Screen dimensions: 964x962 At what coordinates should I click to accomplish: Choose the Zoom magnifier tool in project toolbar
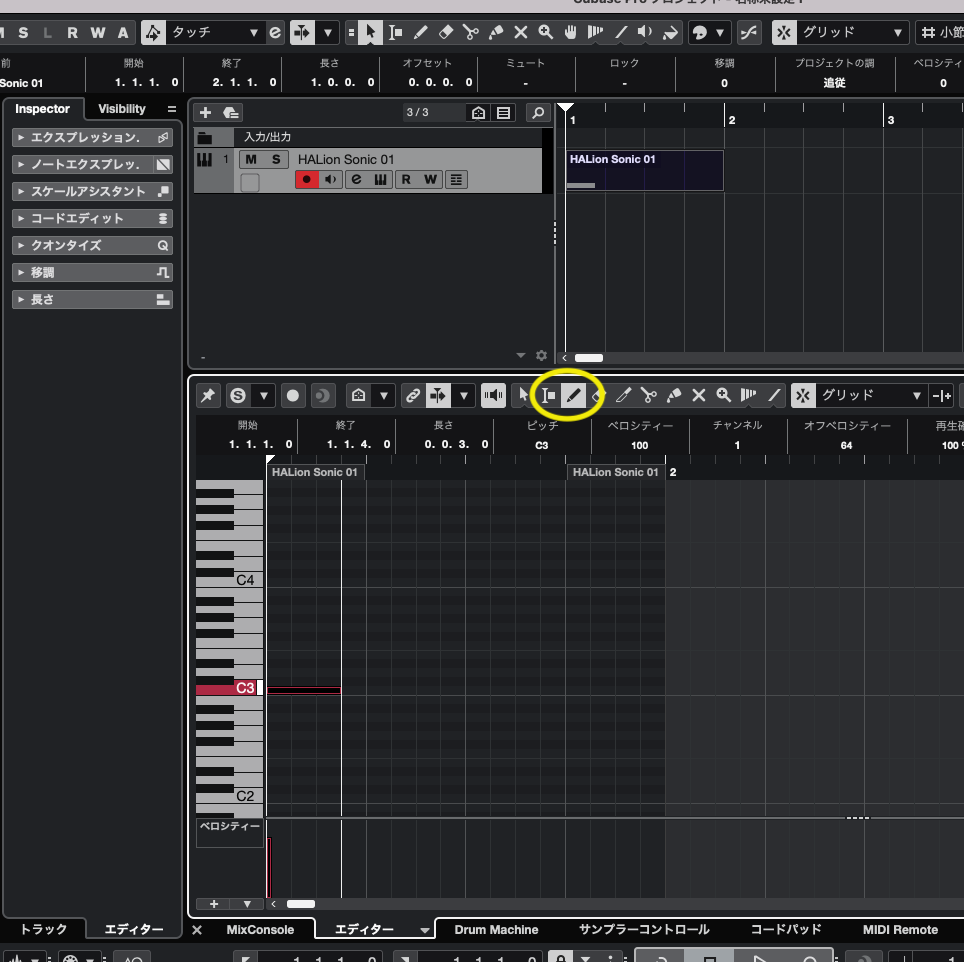tap(546, 32)
